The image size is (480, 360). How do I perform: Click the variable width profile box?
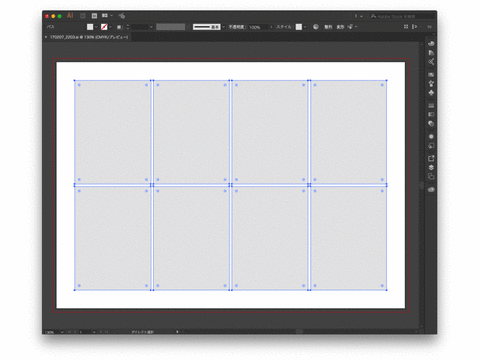tap(170, 27)
